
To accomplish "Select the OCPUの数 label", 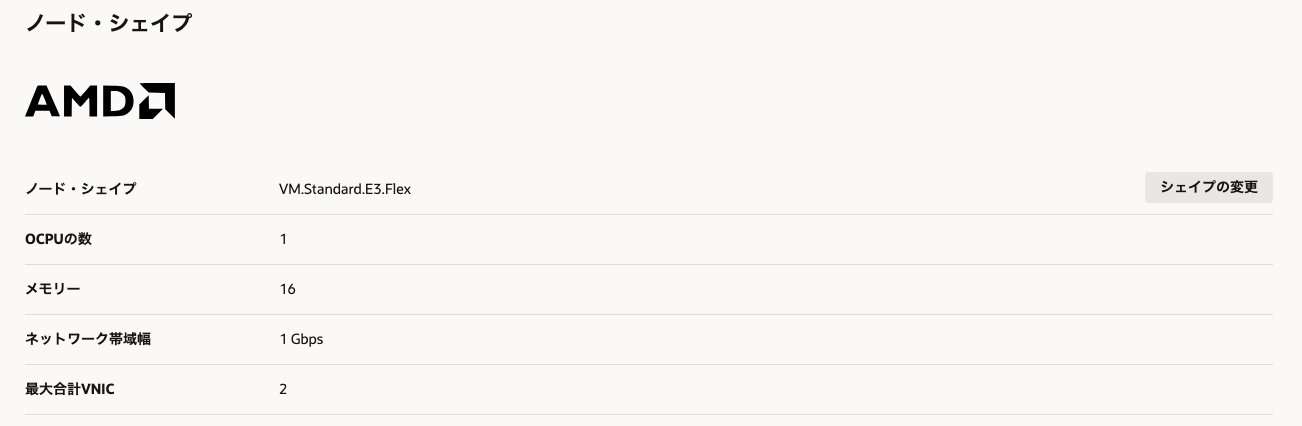I will 58,239.
